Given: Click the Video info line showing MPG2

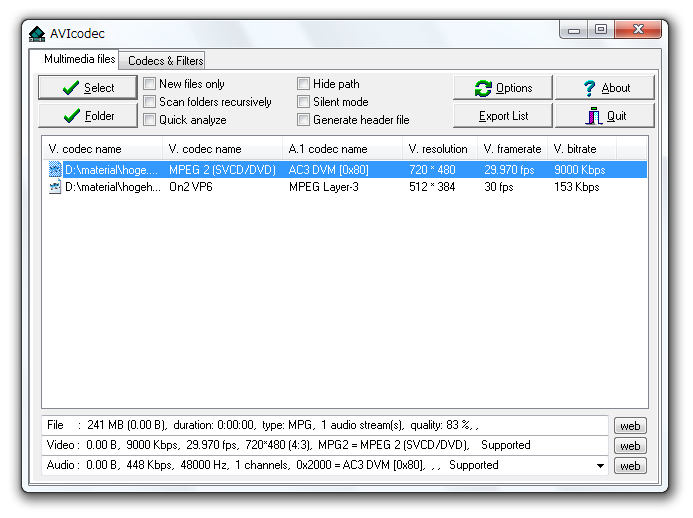Looking at the screenshot, I should [x=325, y=445].
